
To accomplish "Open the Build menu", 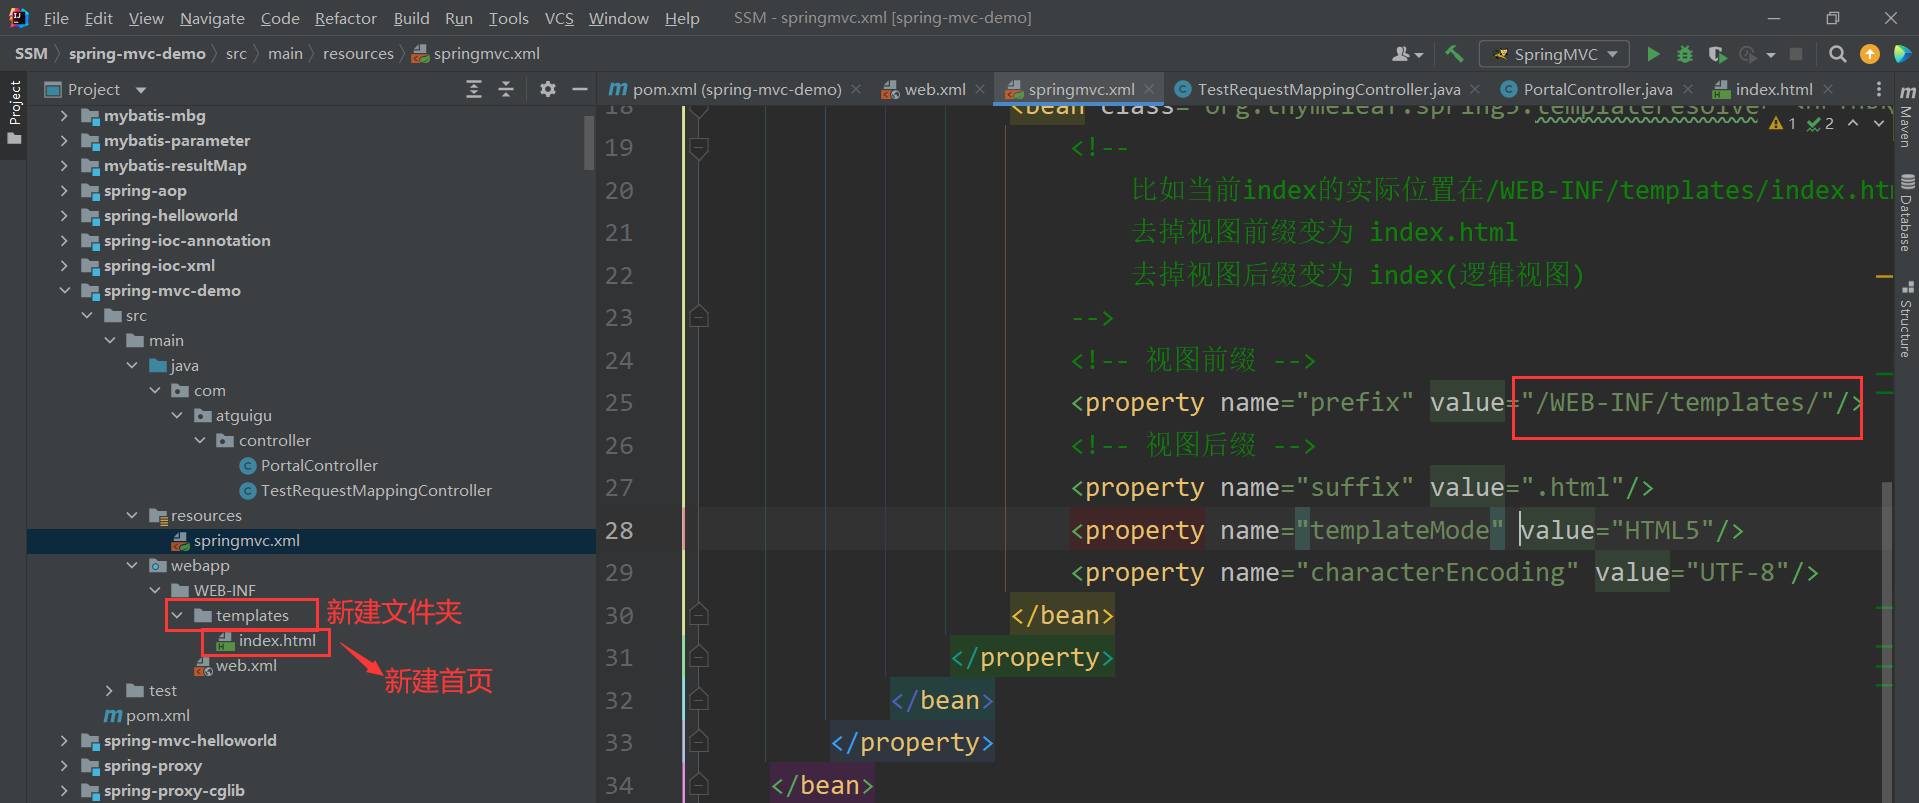I will (411, 18).
